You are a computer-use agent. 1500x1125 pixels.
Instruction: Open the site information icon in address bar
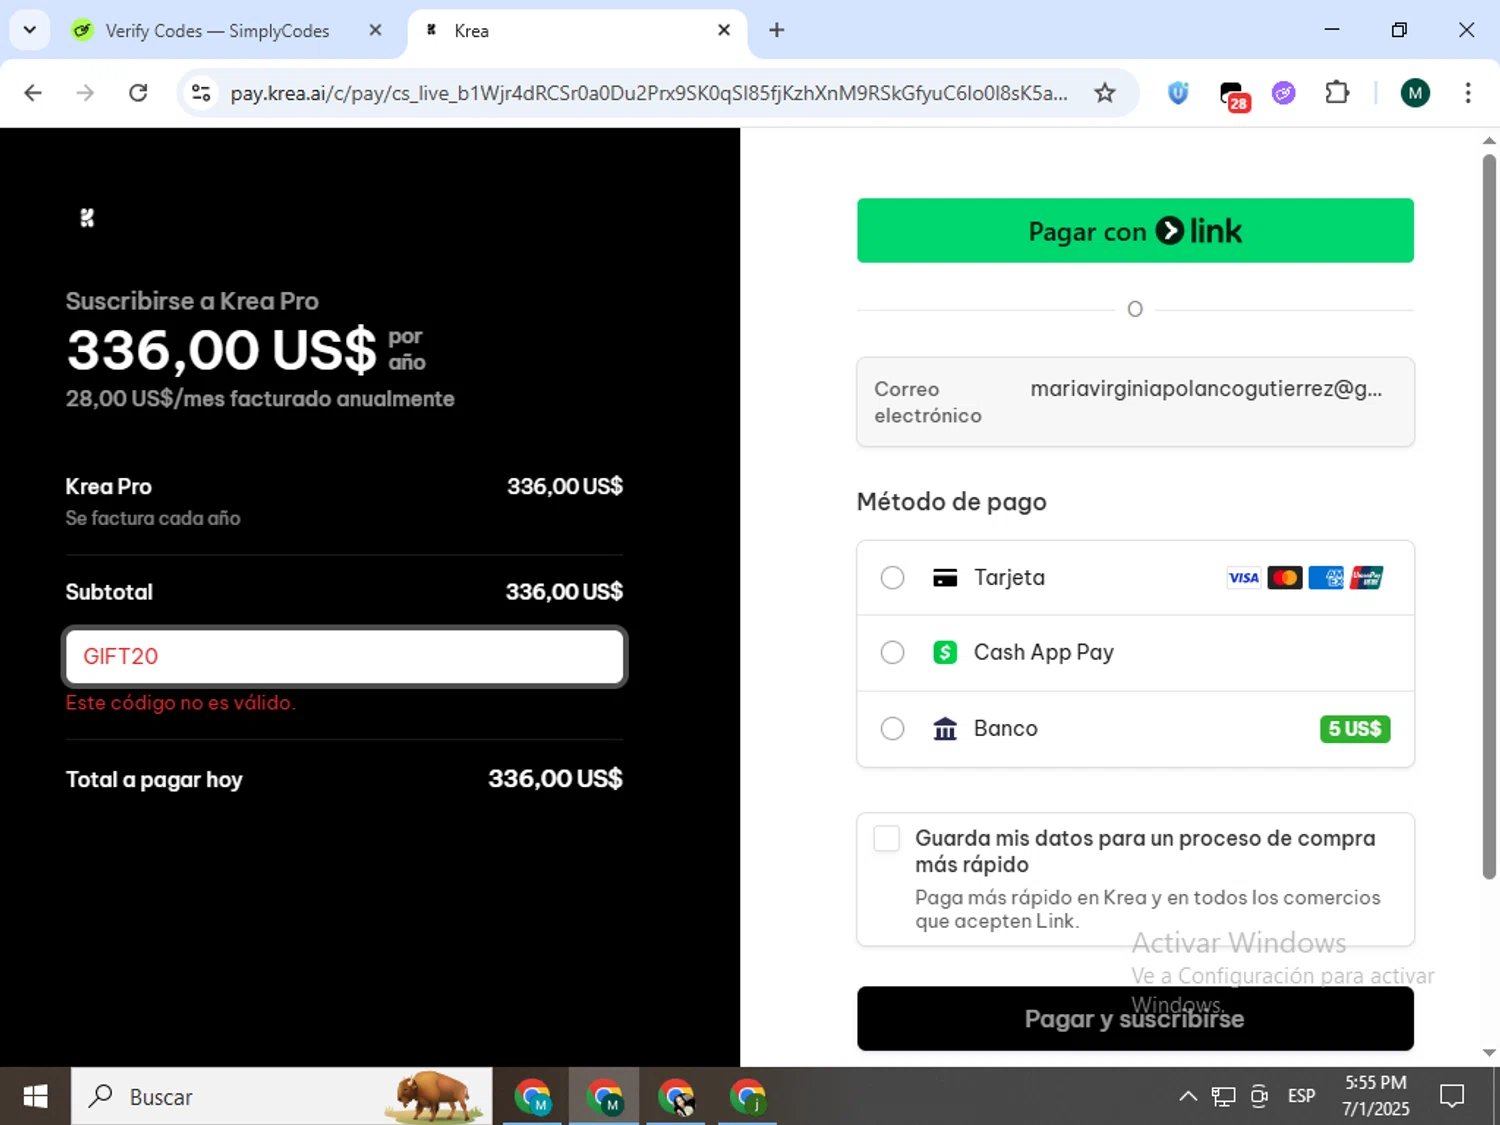click(201, 93)
